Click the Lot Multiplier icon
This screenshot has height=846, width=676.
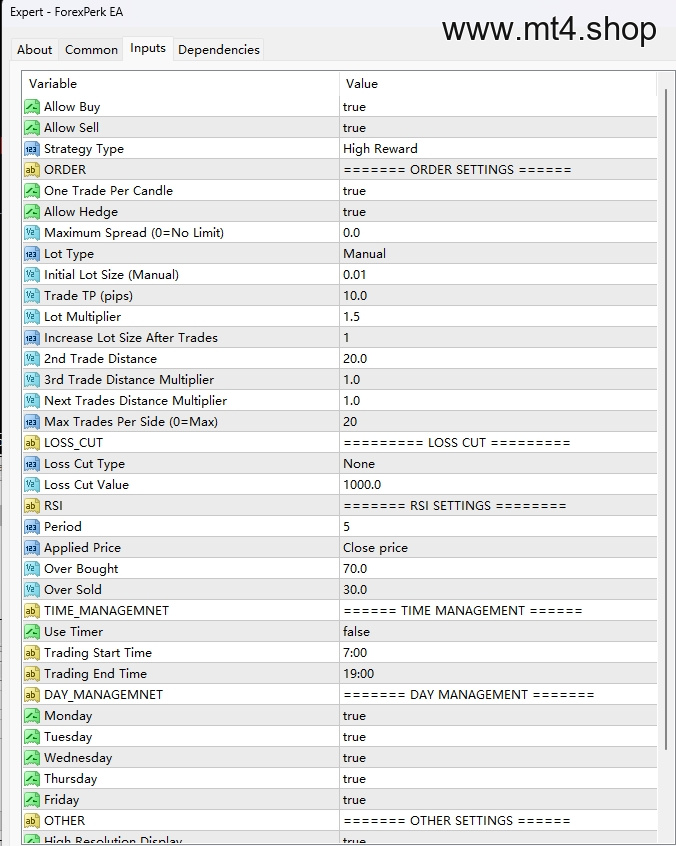point(32,317)
